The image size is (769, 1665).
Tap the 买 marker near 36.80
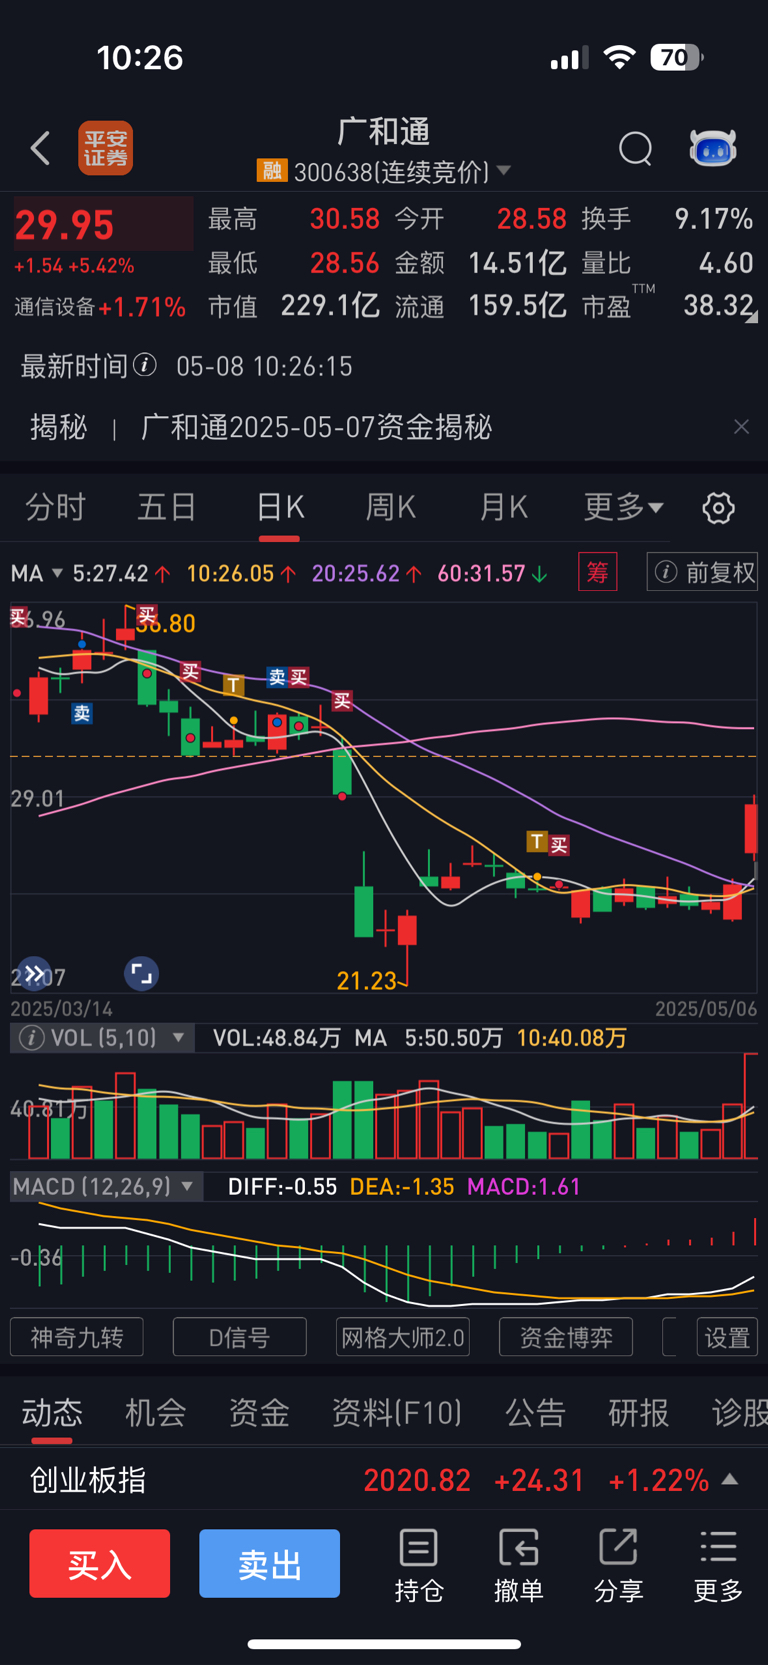(147, 614)
